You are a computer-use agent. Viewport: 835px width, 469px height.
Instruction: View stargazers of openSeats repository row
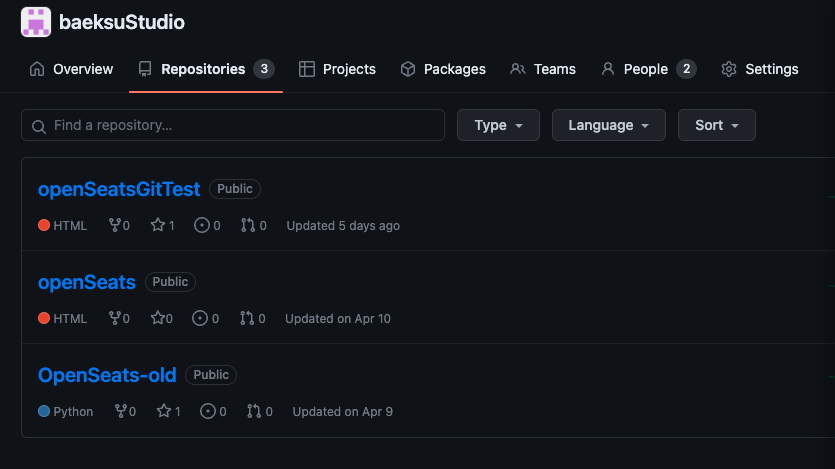point(161,318)
